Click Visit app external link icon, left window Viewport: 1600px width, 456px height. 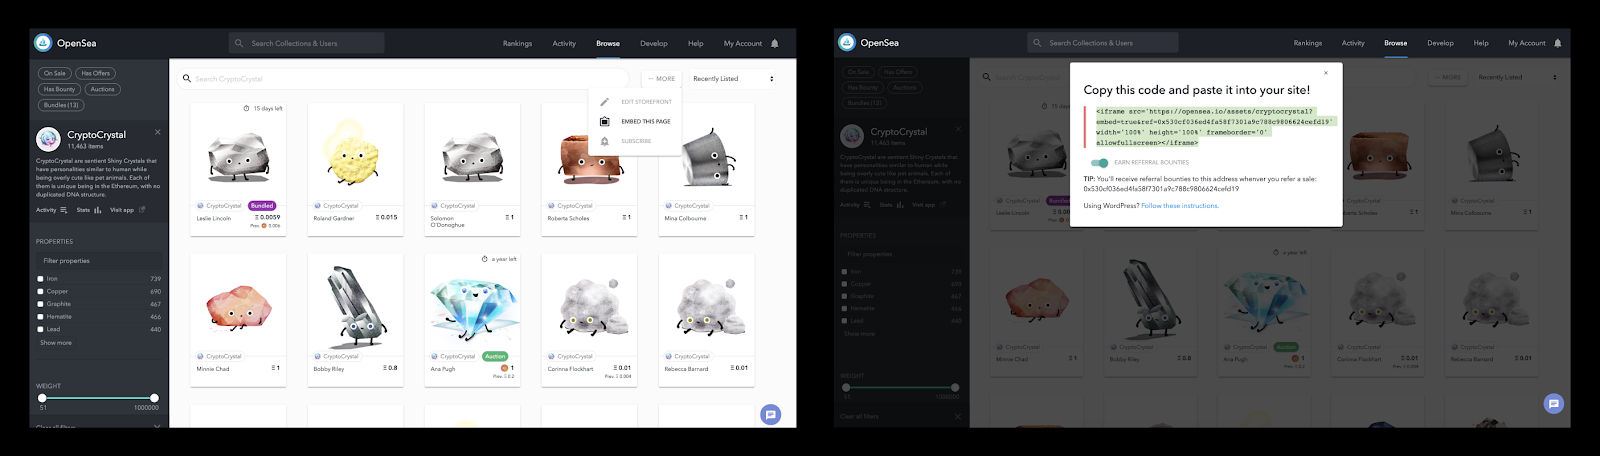click(142, 210)
